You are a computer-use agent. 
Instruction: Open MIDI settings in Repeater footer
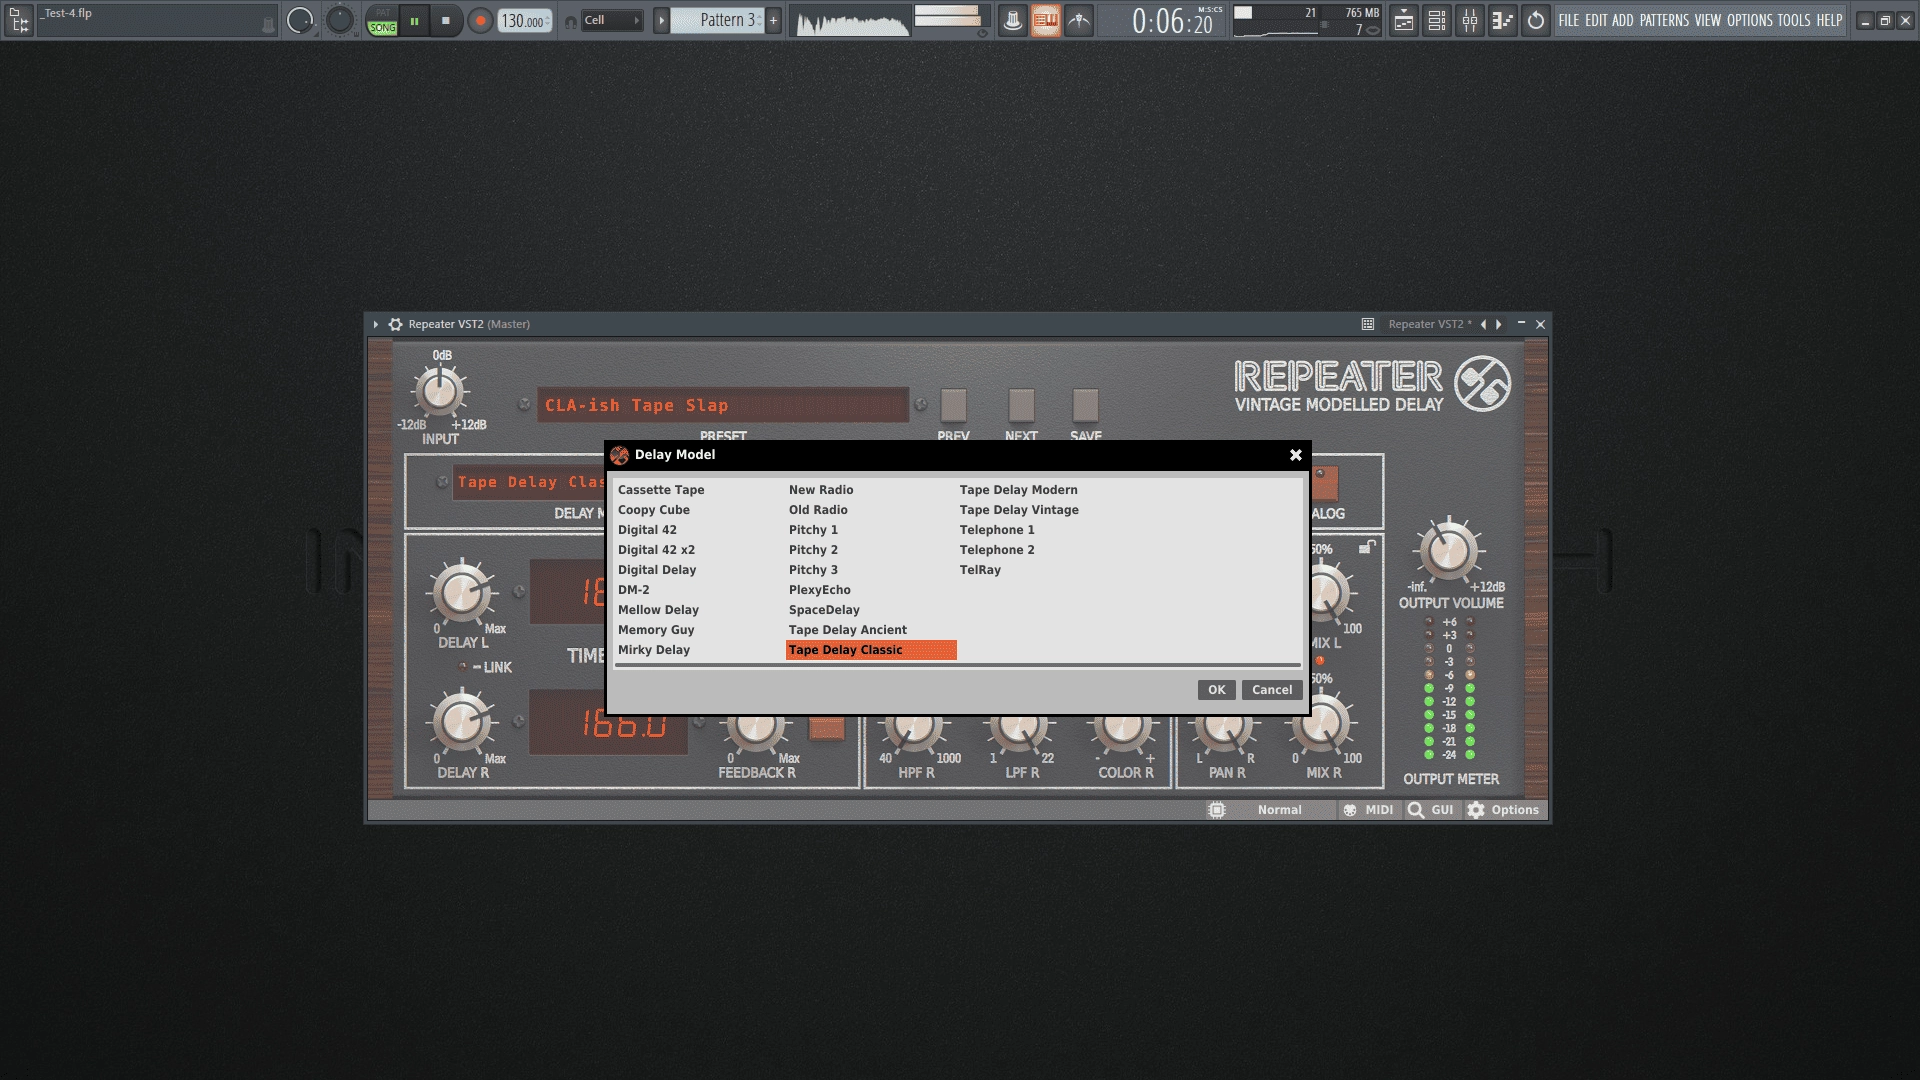[x=1368, y=810]
